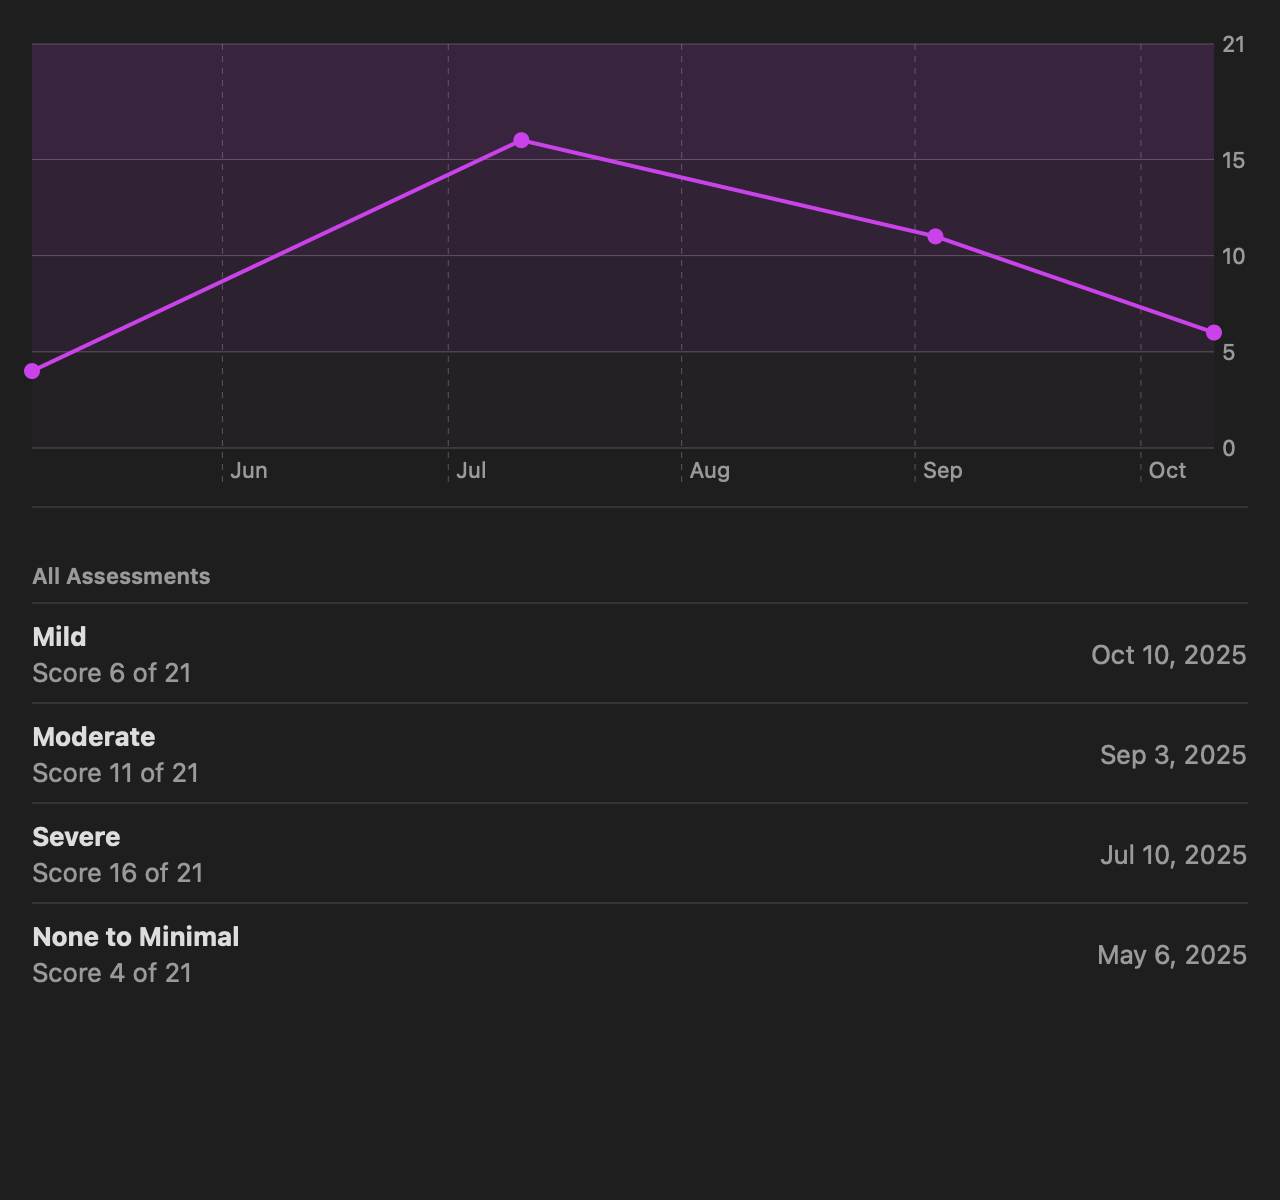Click the Aug axis label
Viewport: 1280px width, 1200px height.
(x=710, y=470)
